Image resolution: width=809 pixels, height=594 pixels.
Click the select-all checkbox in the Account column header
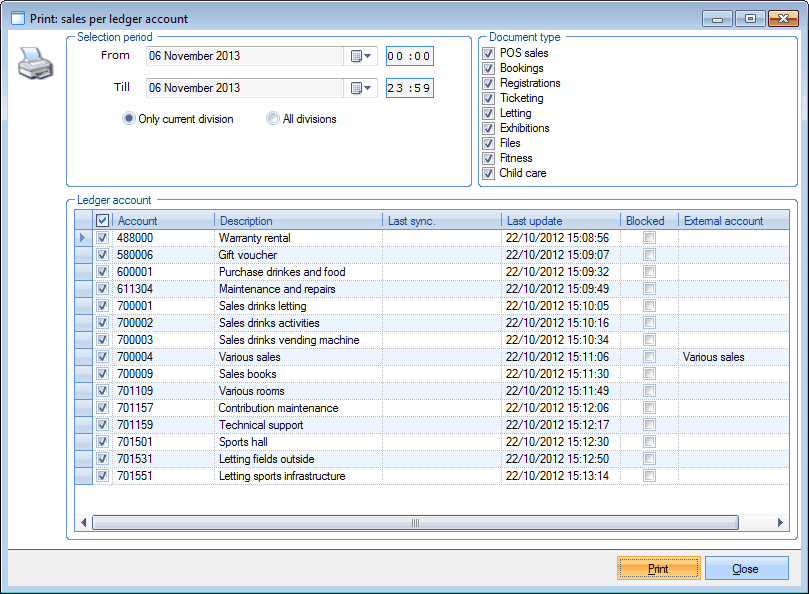103,220
